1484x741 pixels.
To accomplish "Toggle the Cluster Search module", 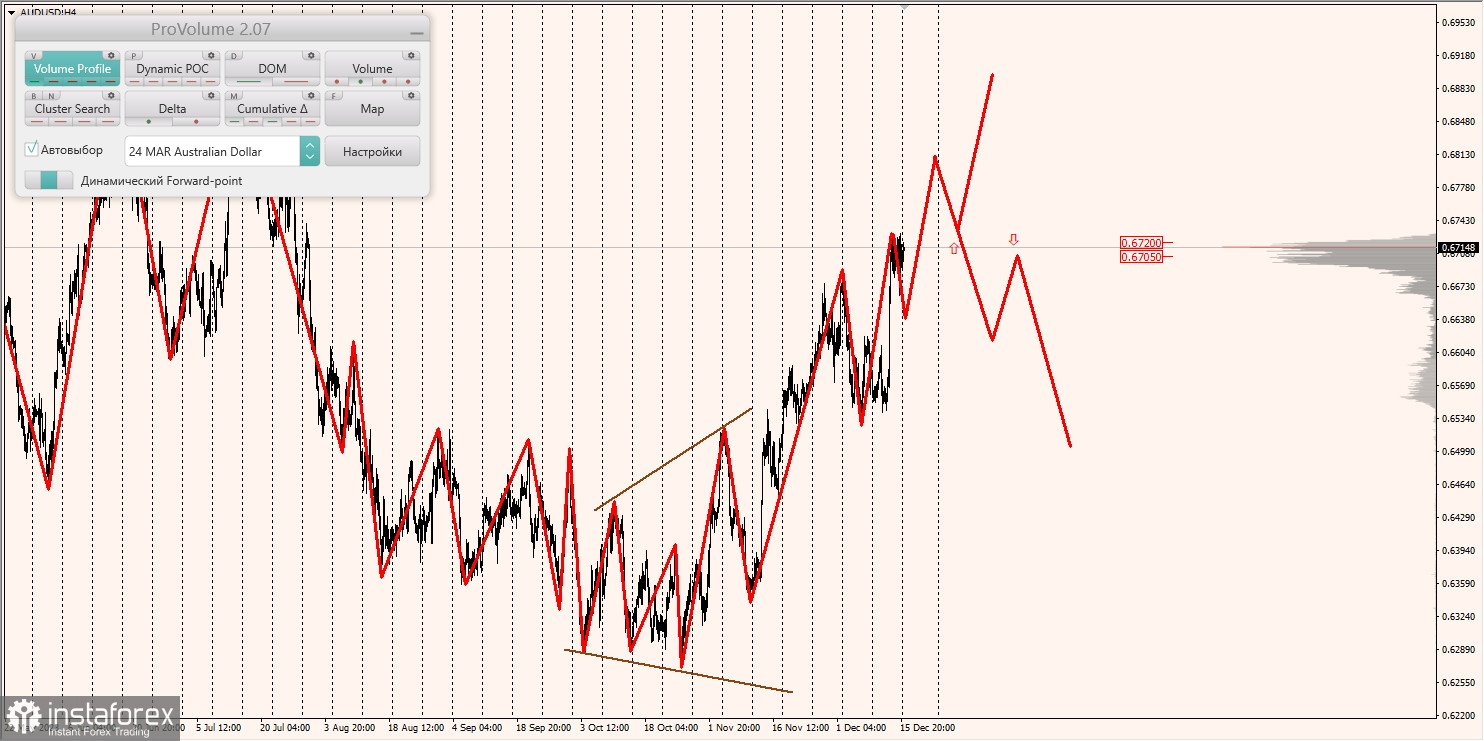I will [x=72, y=109].
